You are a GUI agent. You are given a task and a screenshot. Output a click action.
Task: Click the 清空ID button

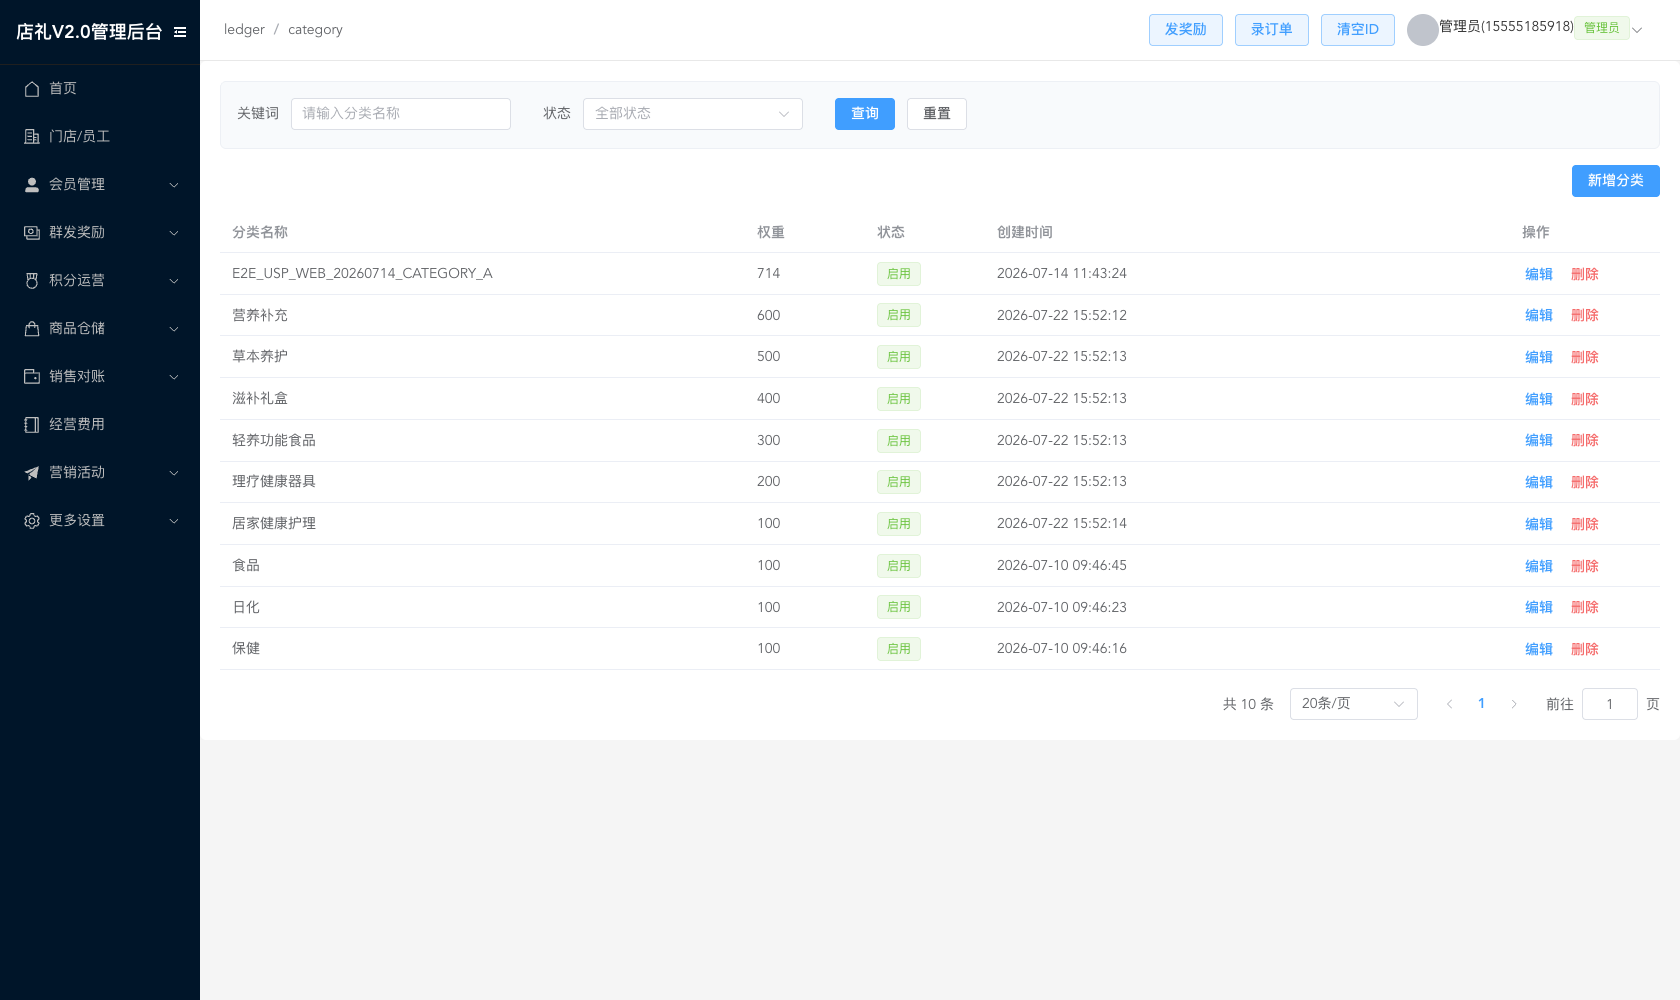pyautogui.click(x=1357, y=30)
